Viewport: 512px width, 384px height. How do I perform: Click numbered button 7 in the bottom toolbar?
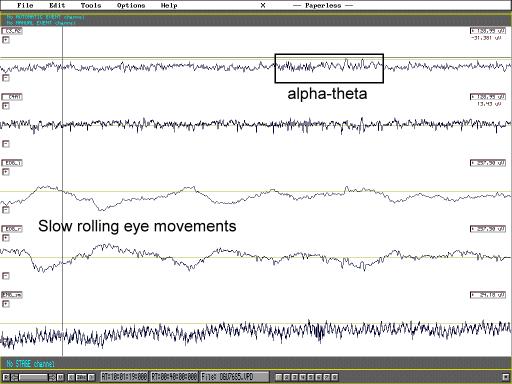(327, 377)
